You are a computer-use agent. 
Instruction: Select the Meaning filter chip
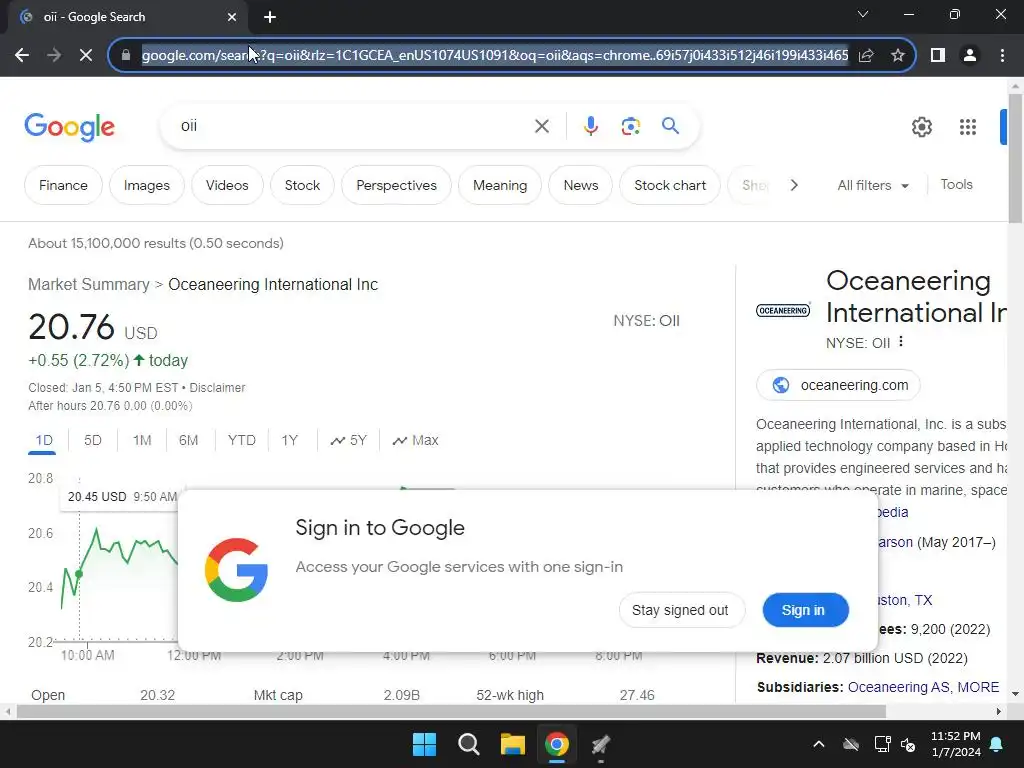(500, 185)
